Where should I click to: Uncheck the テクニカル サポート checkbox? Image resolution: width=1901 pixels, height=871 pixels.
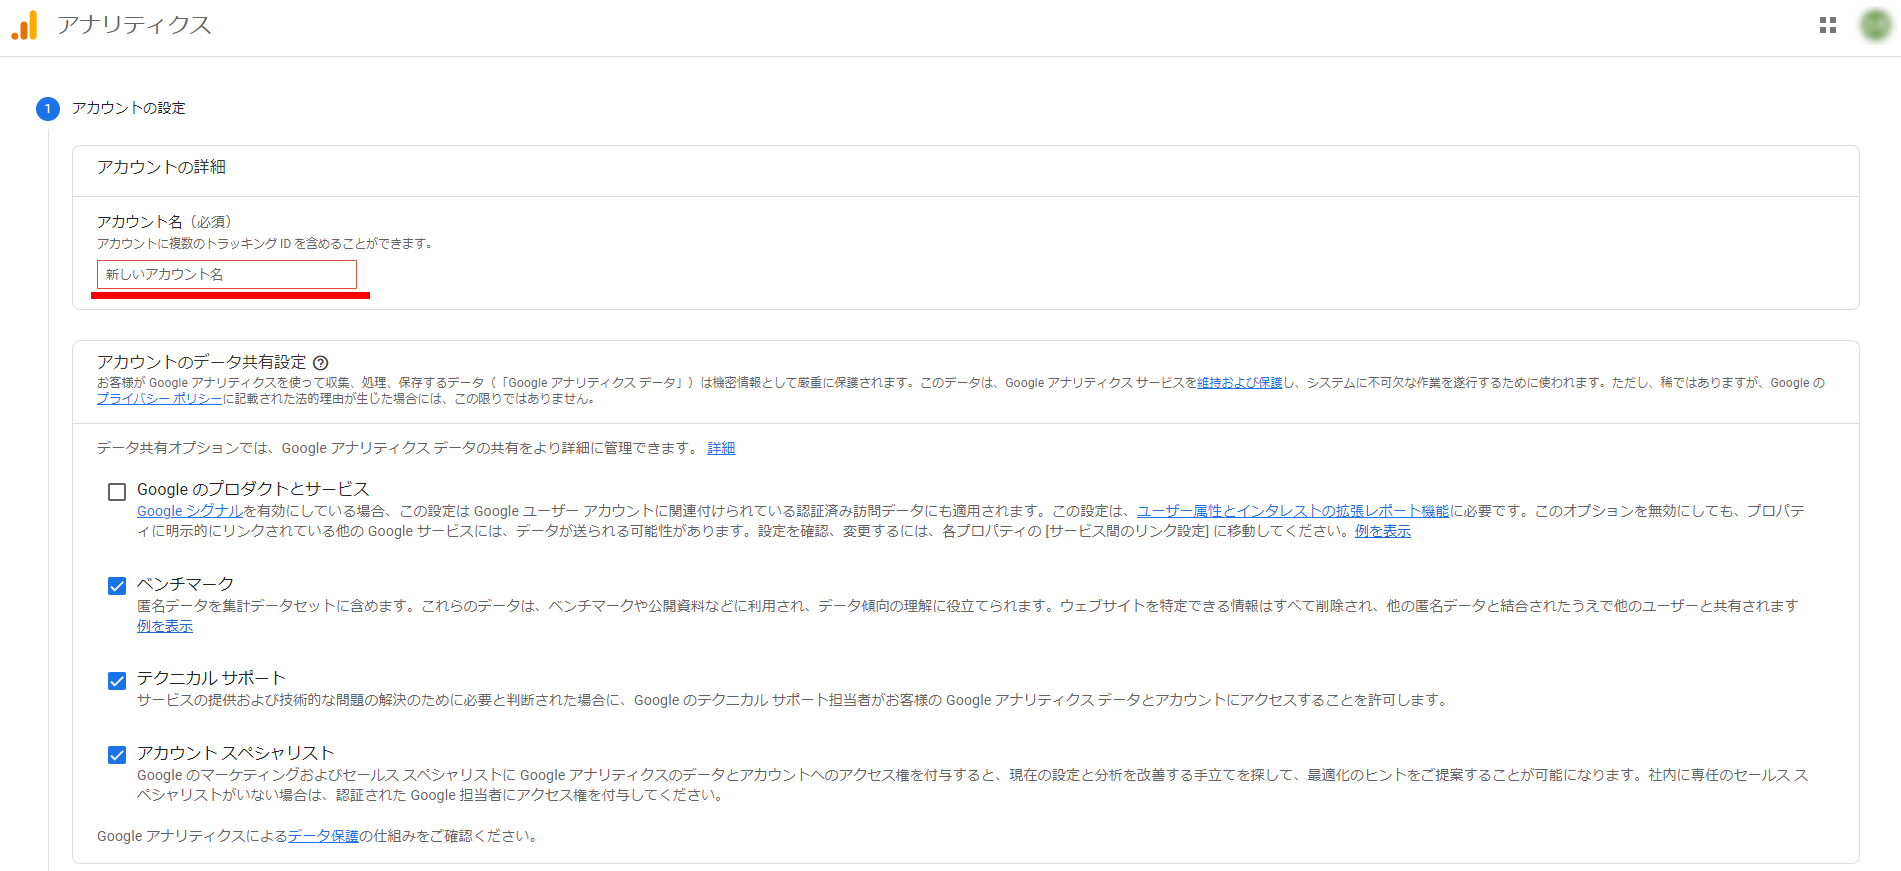pyautogui.click(x=117, y=681)
